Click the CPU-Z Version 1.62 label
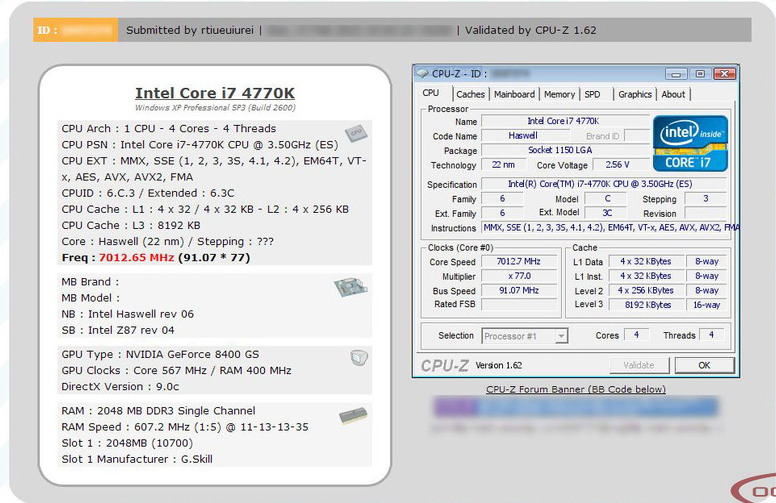776x503 pixels. (x=499, y=365)
